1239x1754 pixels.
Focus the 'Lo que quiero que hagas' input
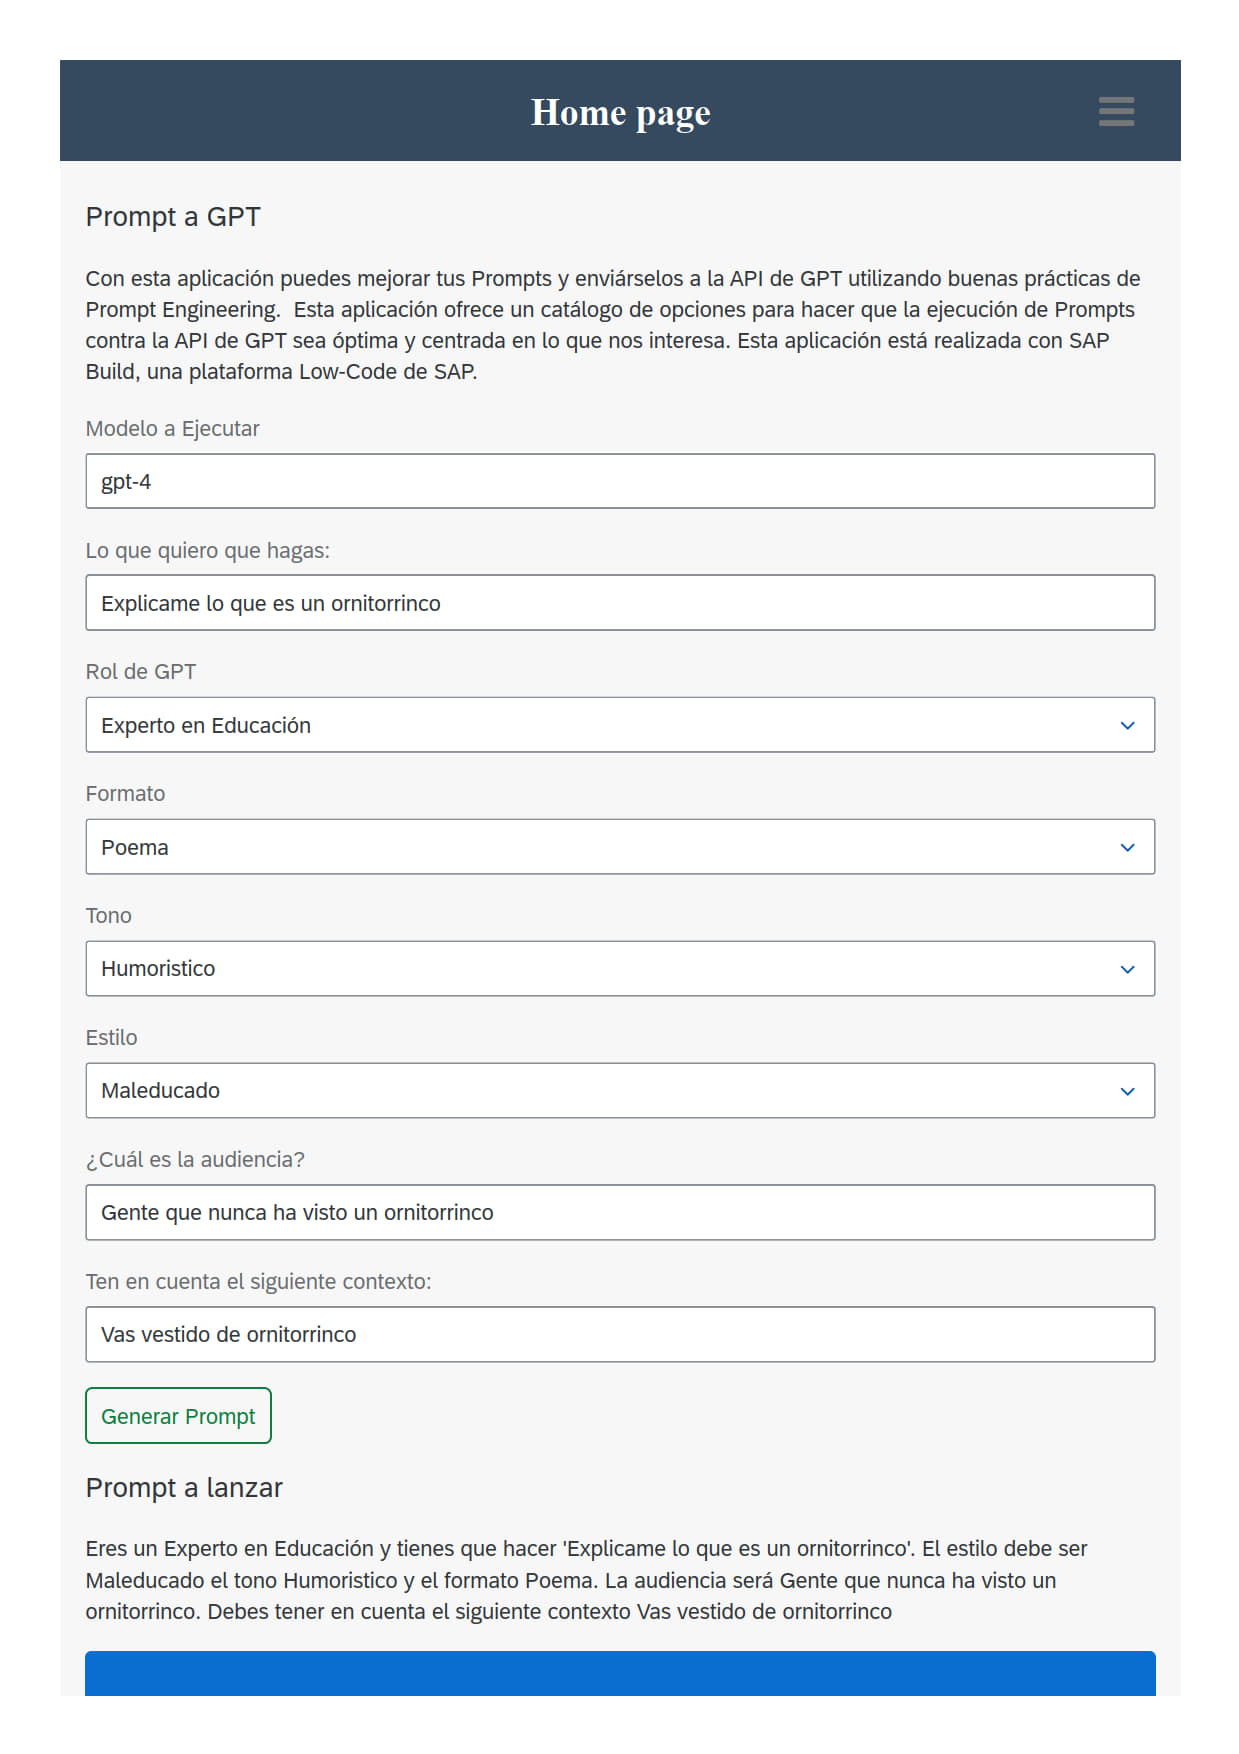coord(620,603)
